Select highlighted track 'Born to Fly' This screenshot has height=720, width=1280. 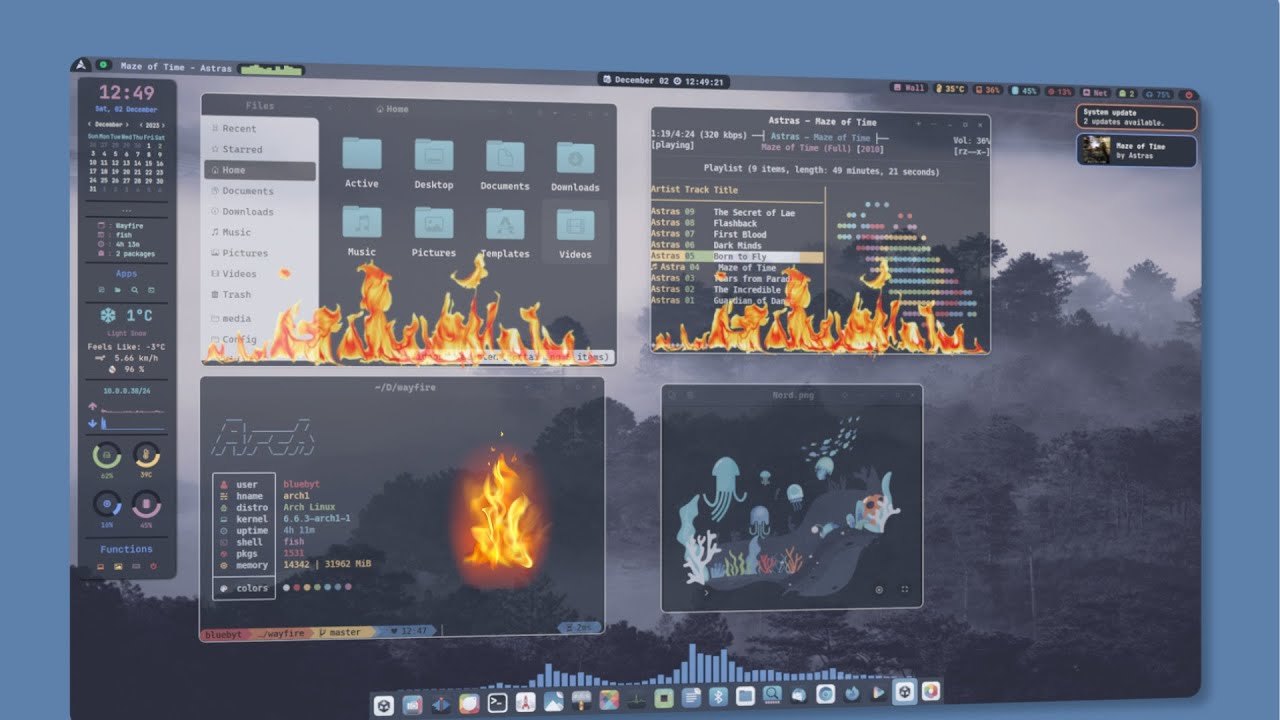[x=737, y=257]
